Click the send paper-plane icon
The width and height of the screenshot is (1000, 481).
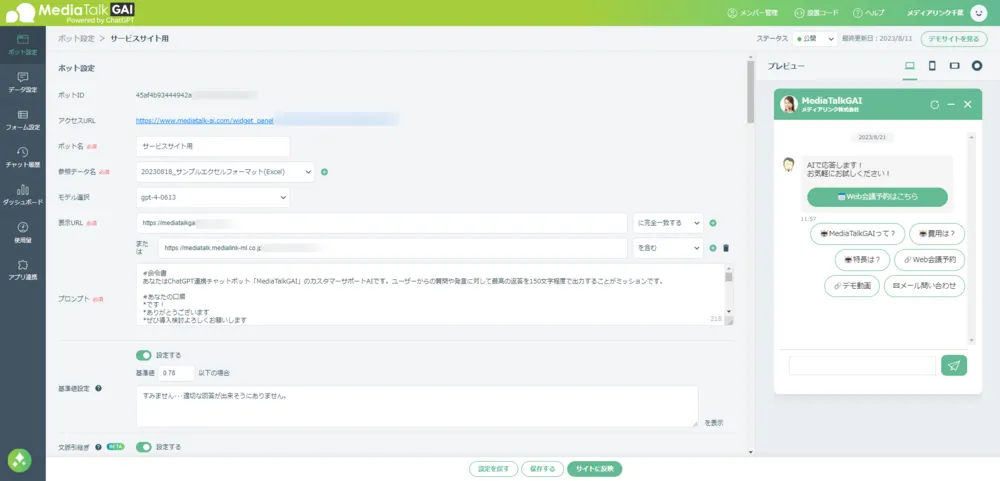(x=954, y=366)
